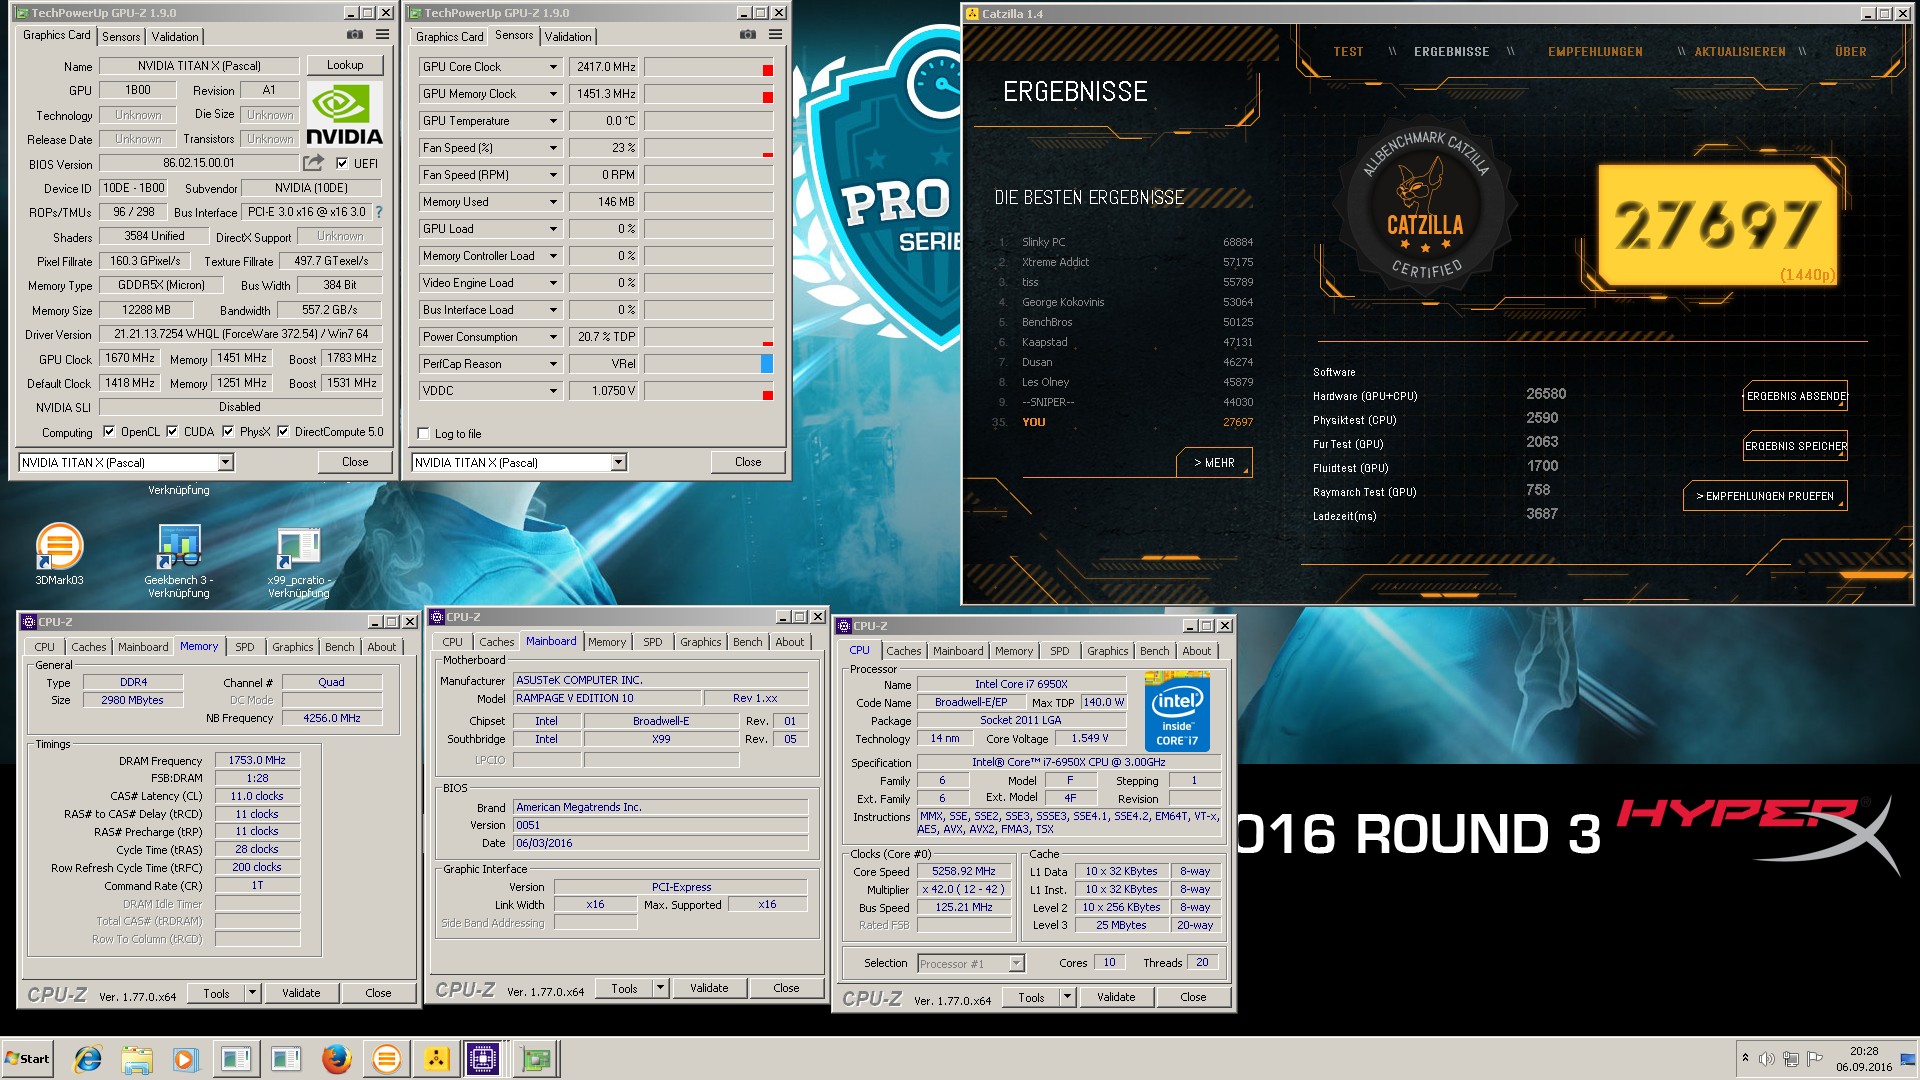Click Validate in the CPU-Z CPU window
This screenshot has width=1920, height=1080.
1116,997
